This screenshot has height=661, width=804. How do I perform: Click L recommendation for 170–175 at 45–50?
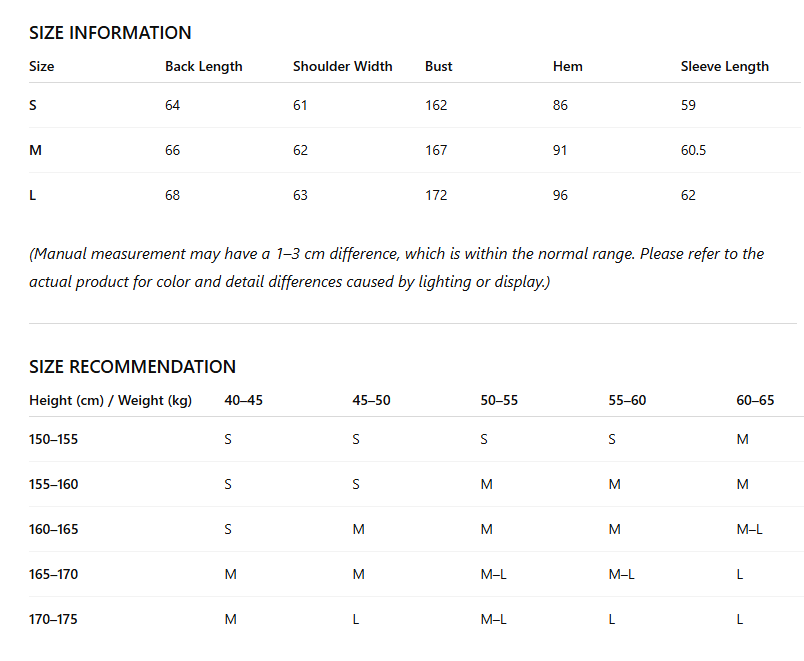click(355, 619)
